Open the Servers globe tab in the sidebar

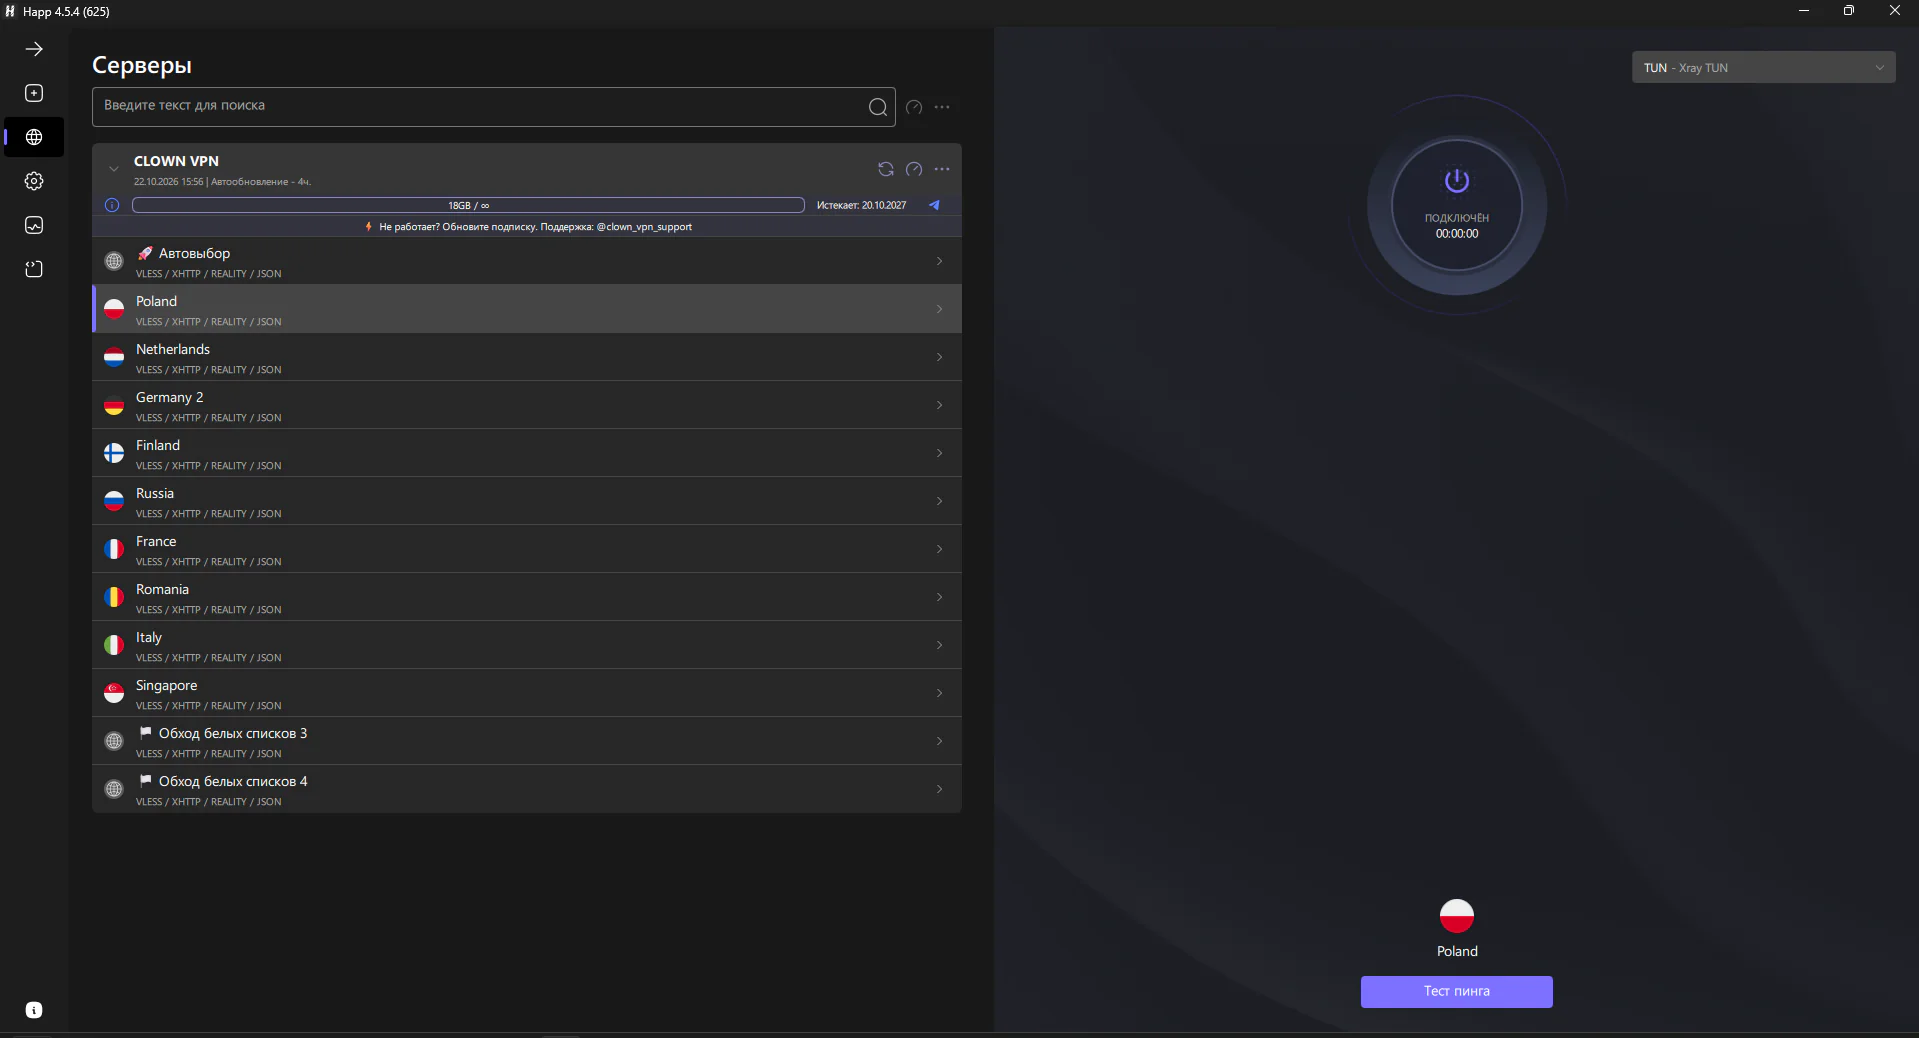[34, 137]
